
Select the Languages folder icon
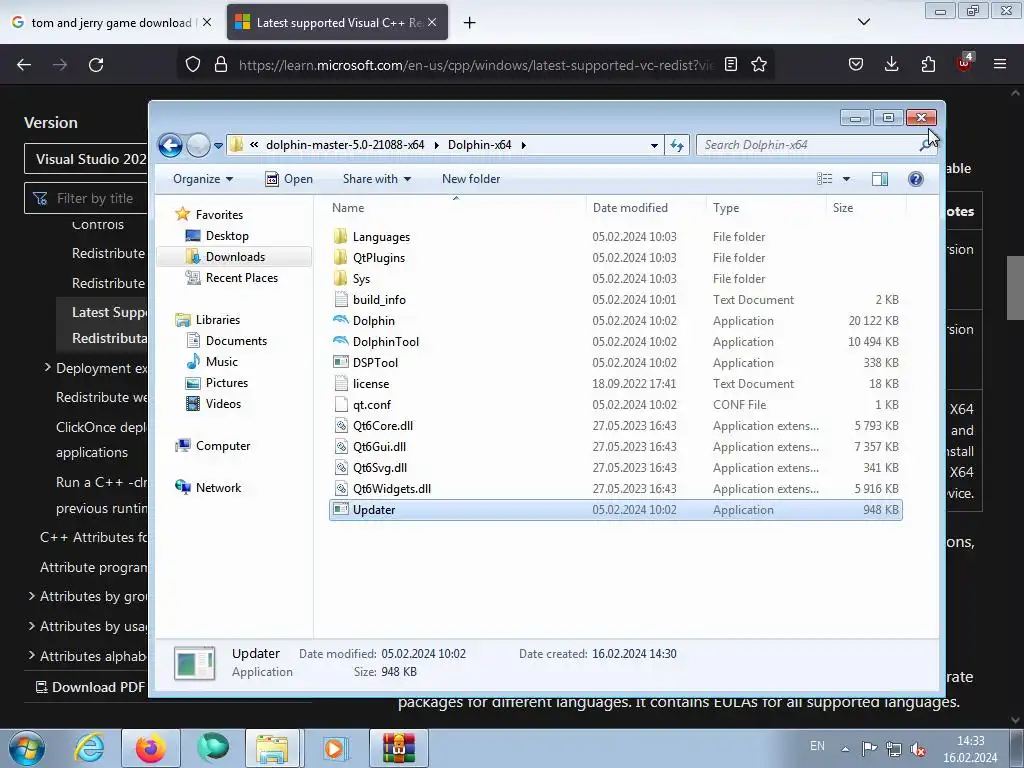coord(340,236)
